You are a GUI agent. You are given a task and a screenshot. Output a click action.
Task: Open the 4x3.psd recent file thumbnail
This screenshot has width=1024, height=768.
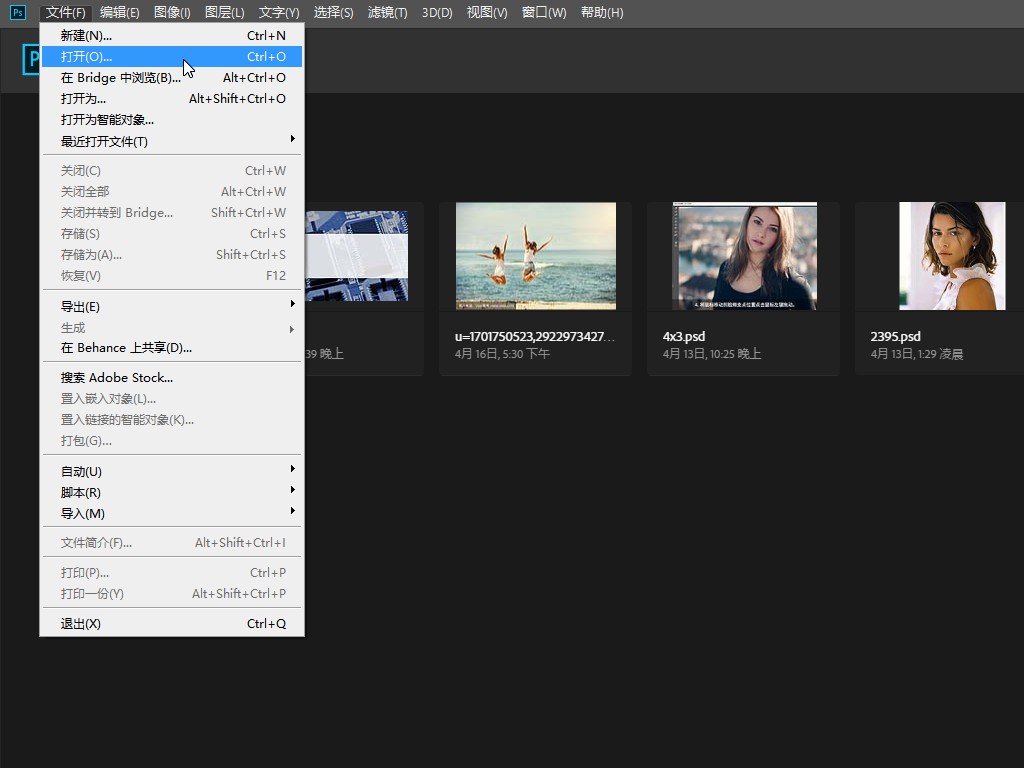[x=744, y=256]
